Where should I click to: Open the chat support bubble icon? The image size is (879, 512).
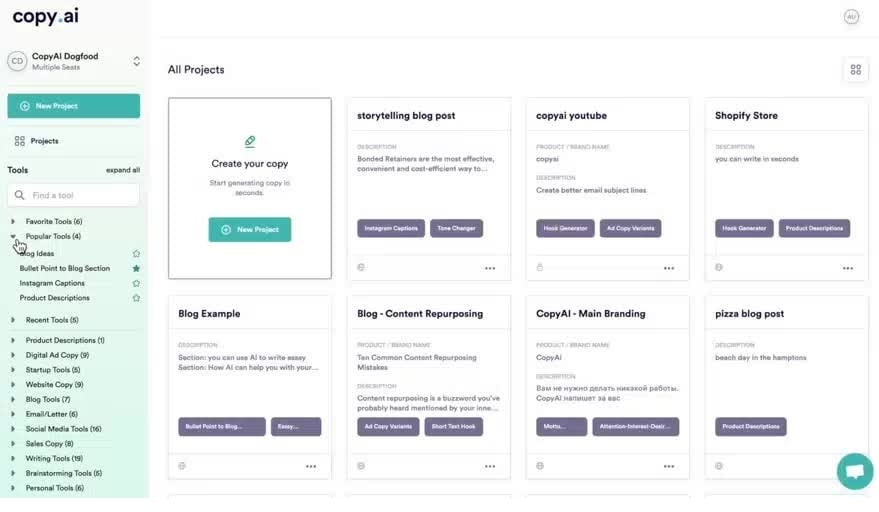tap(854, 471)
